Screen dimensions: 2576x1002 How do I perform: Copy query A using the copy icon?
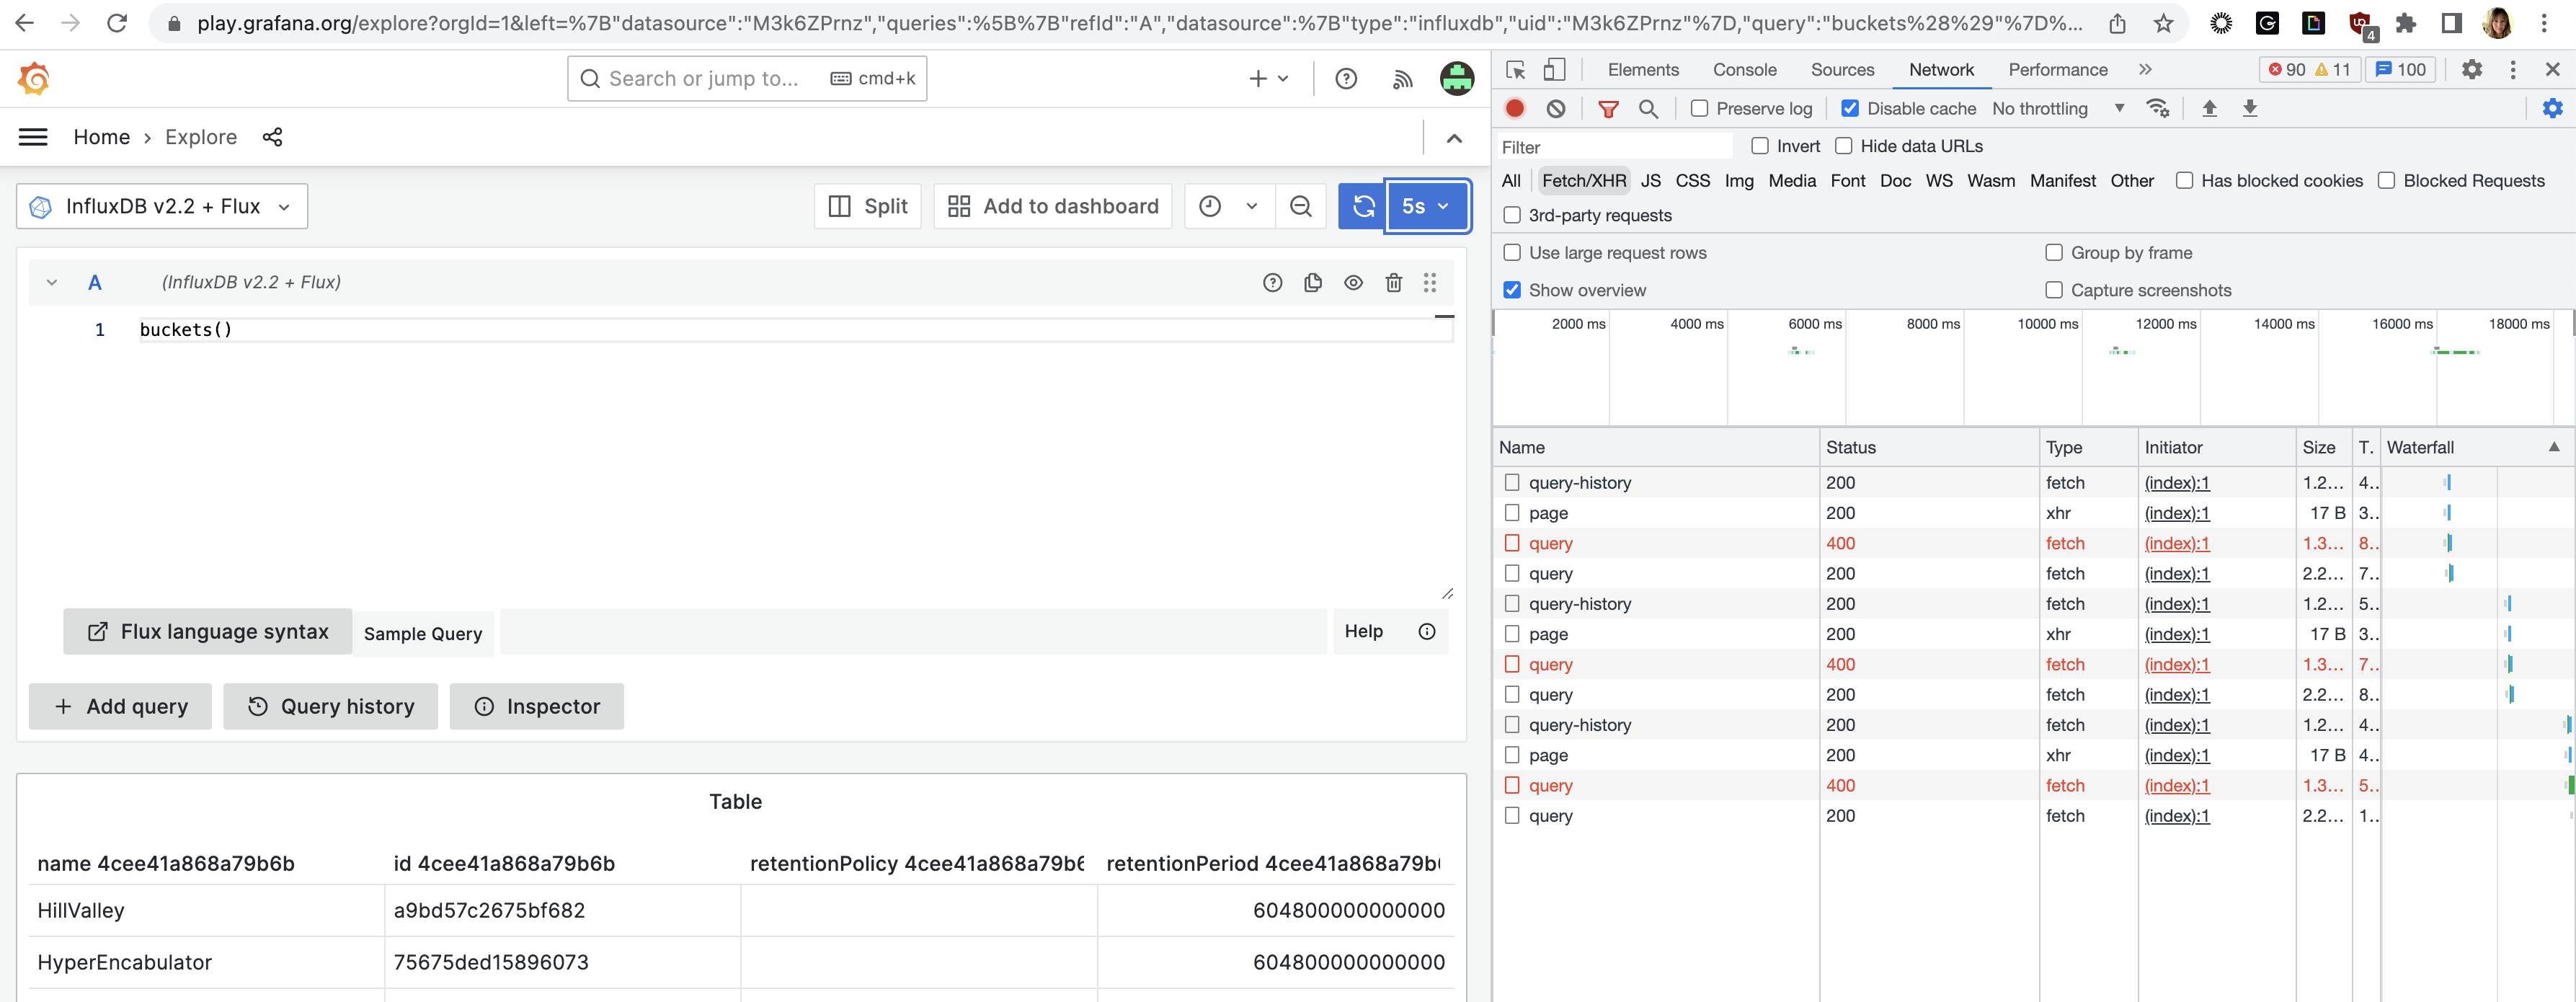[x=1313, y=283]
